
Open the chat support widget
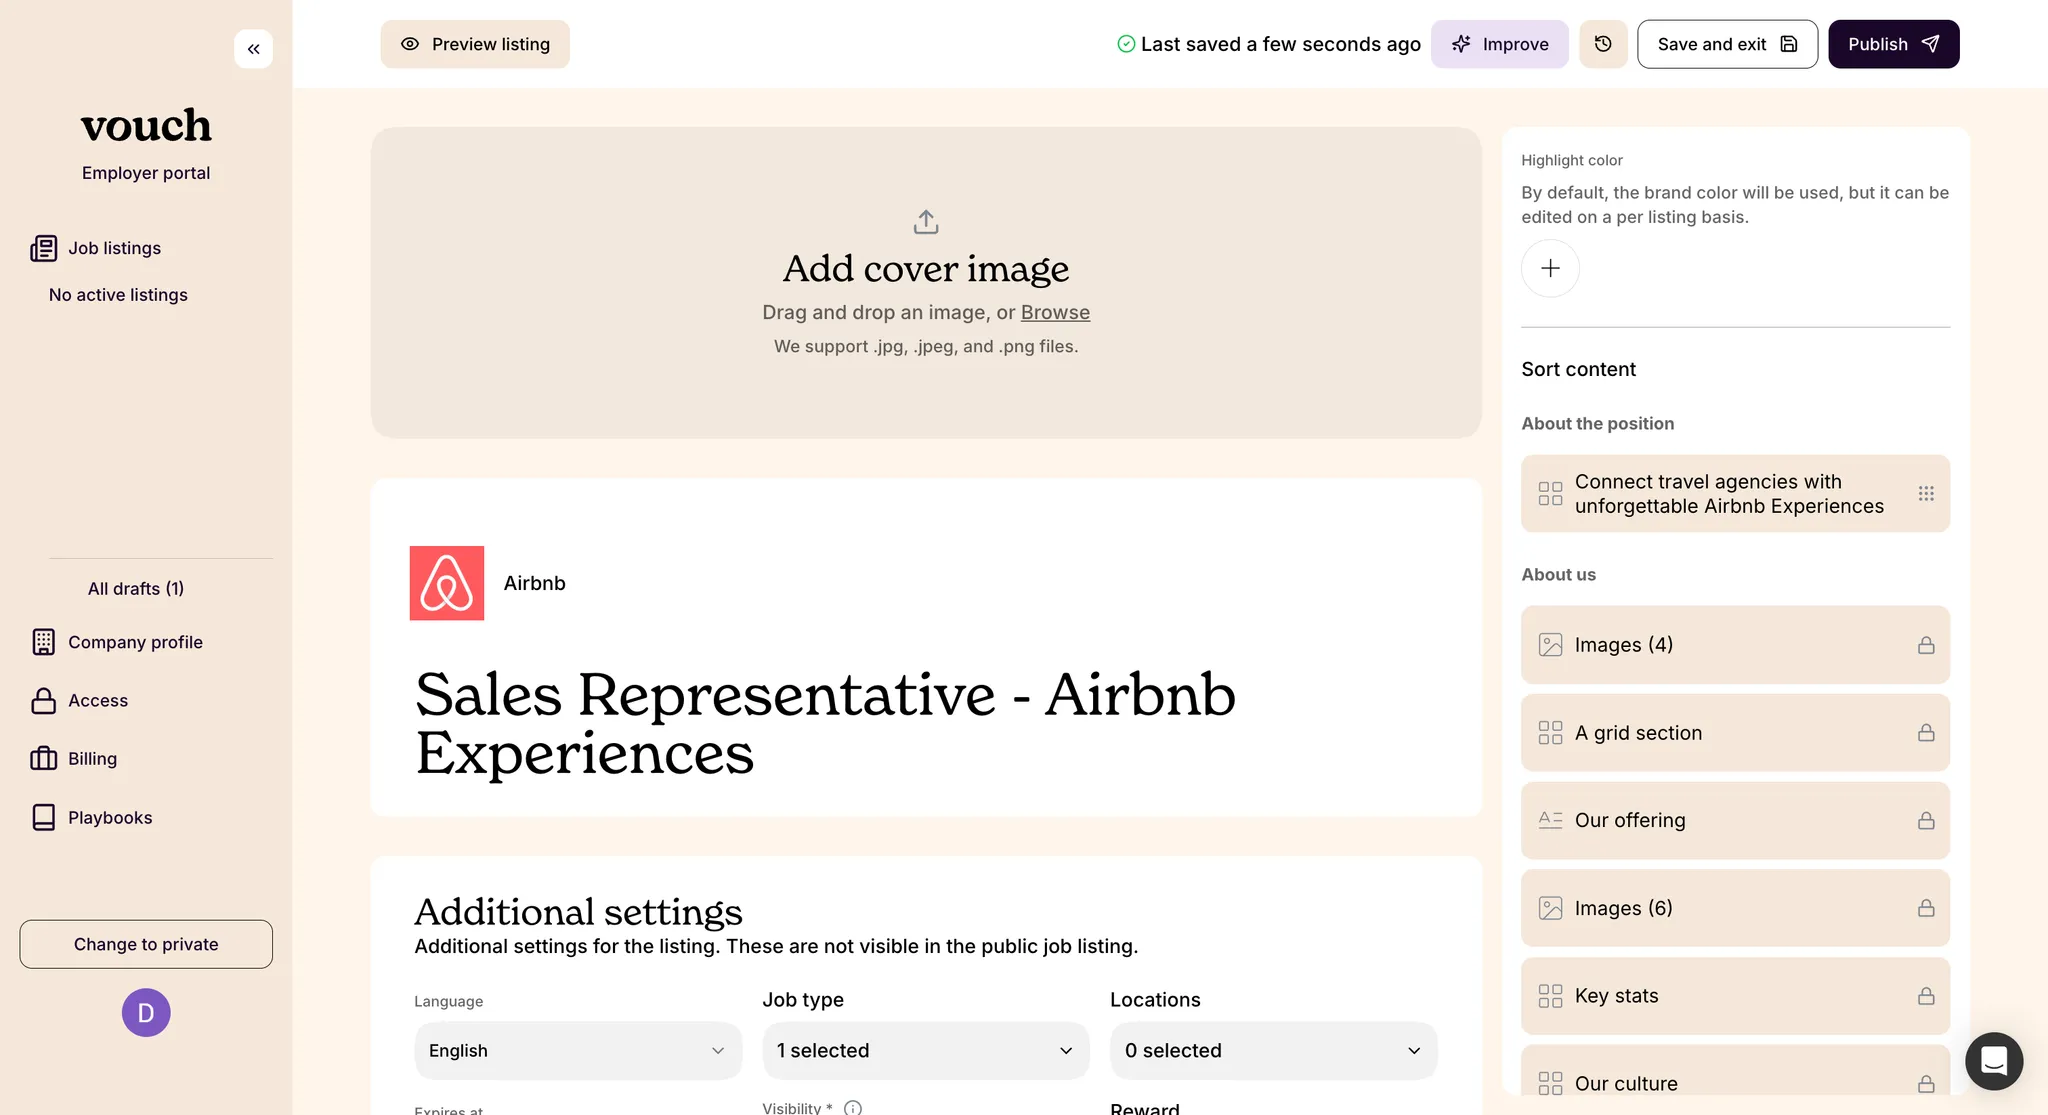pyautogui.click(x=1994, y=1061)
